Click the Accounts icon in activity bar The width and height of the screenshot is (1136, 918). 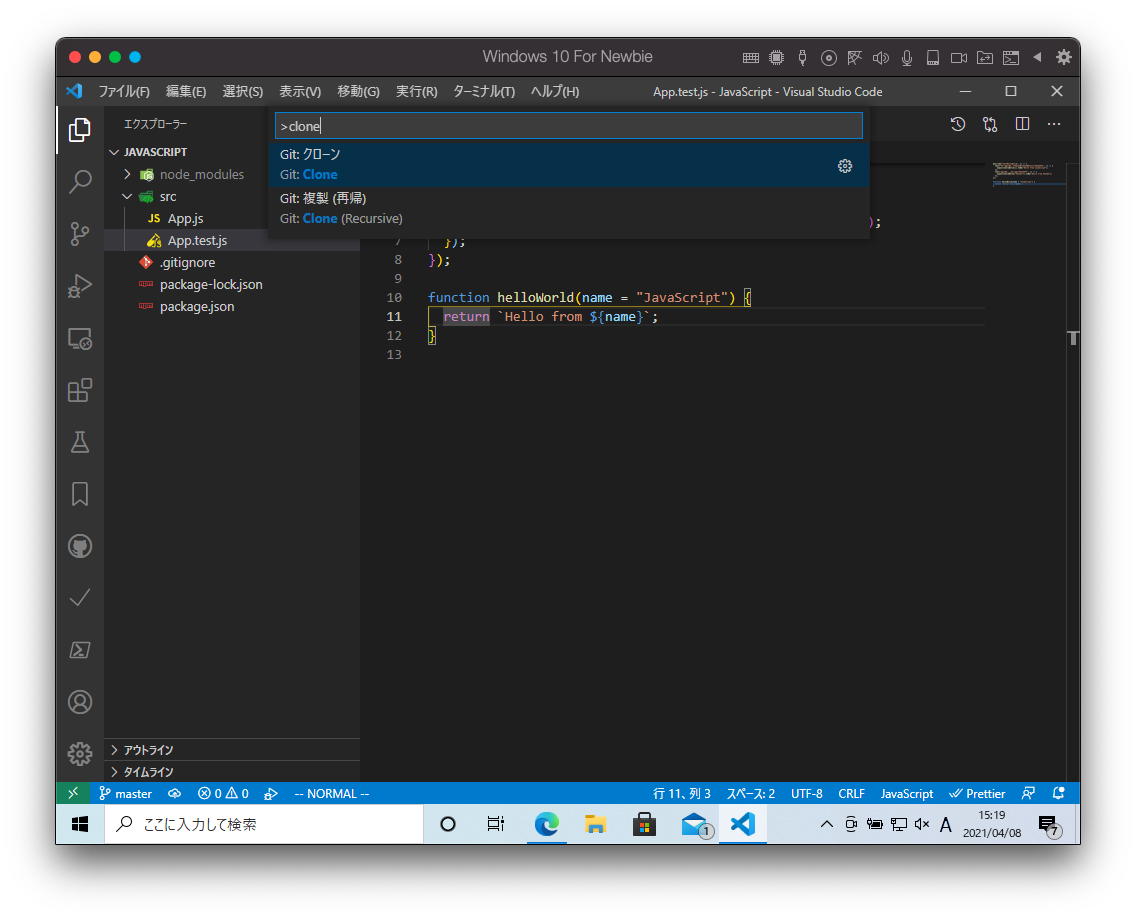pos(80,702)
